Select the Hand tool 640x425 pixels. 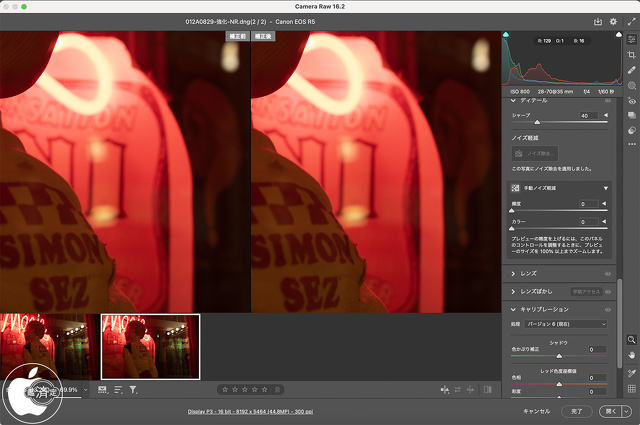pyautogui.click(x=632, y=355)
